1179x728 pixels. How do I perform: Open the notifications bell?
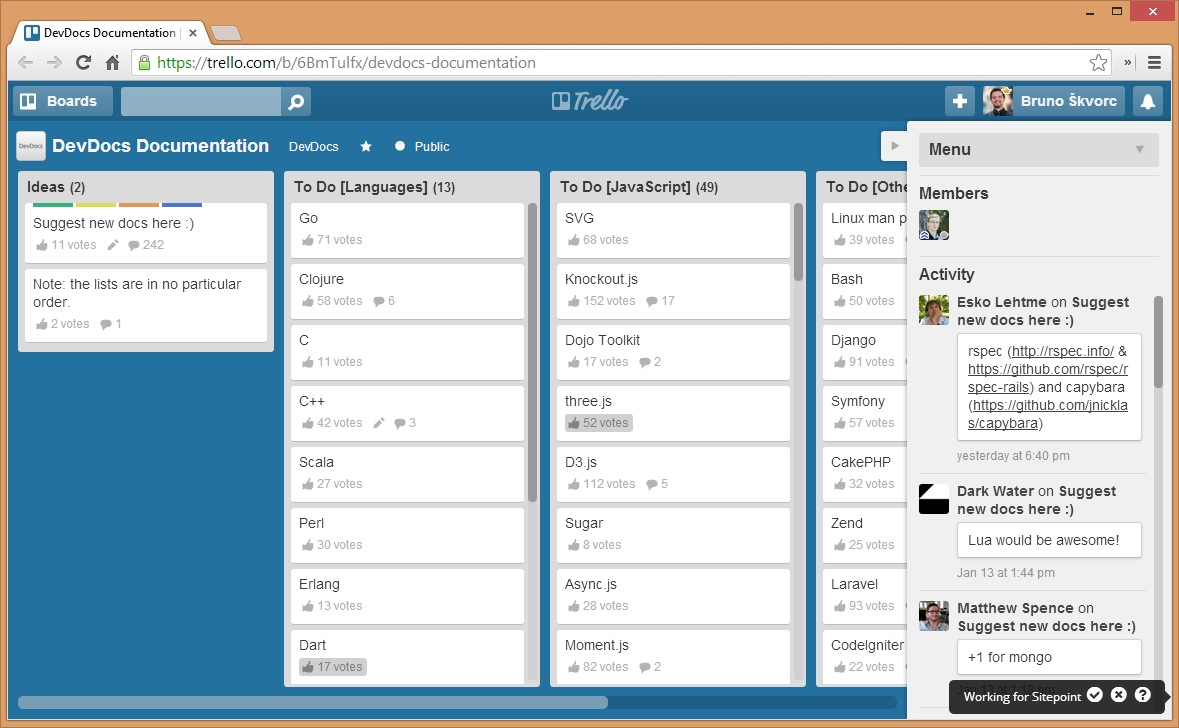[x=1147, y=101]
